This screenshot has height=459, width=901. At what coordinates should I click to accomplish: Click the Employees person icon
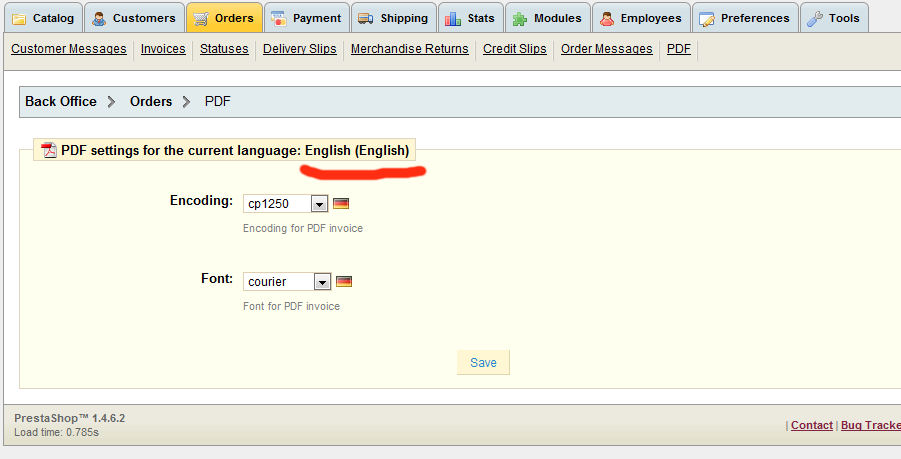pyautogui.click(x=607, y=19)
